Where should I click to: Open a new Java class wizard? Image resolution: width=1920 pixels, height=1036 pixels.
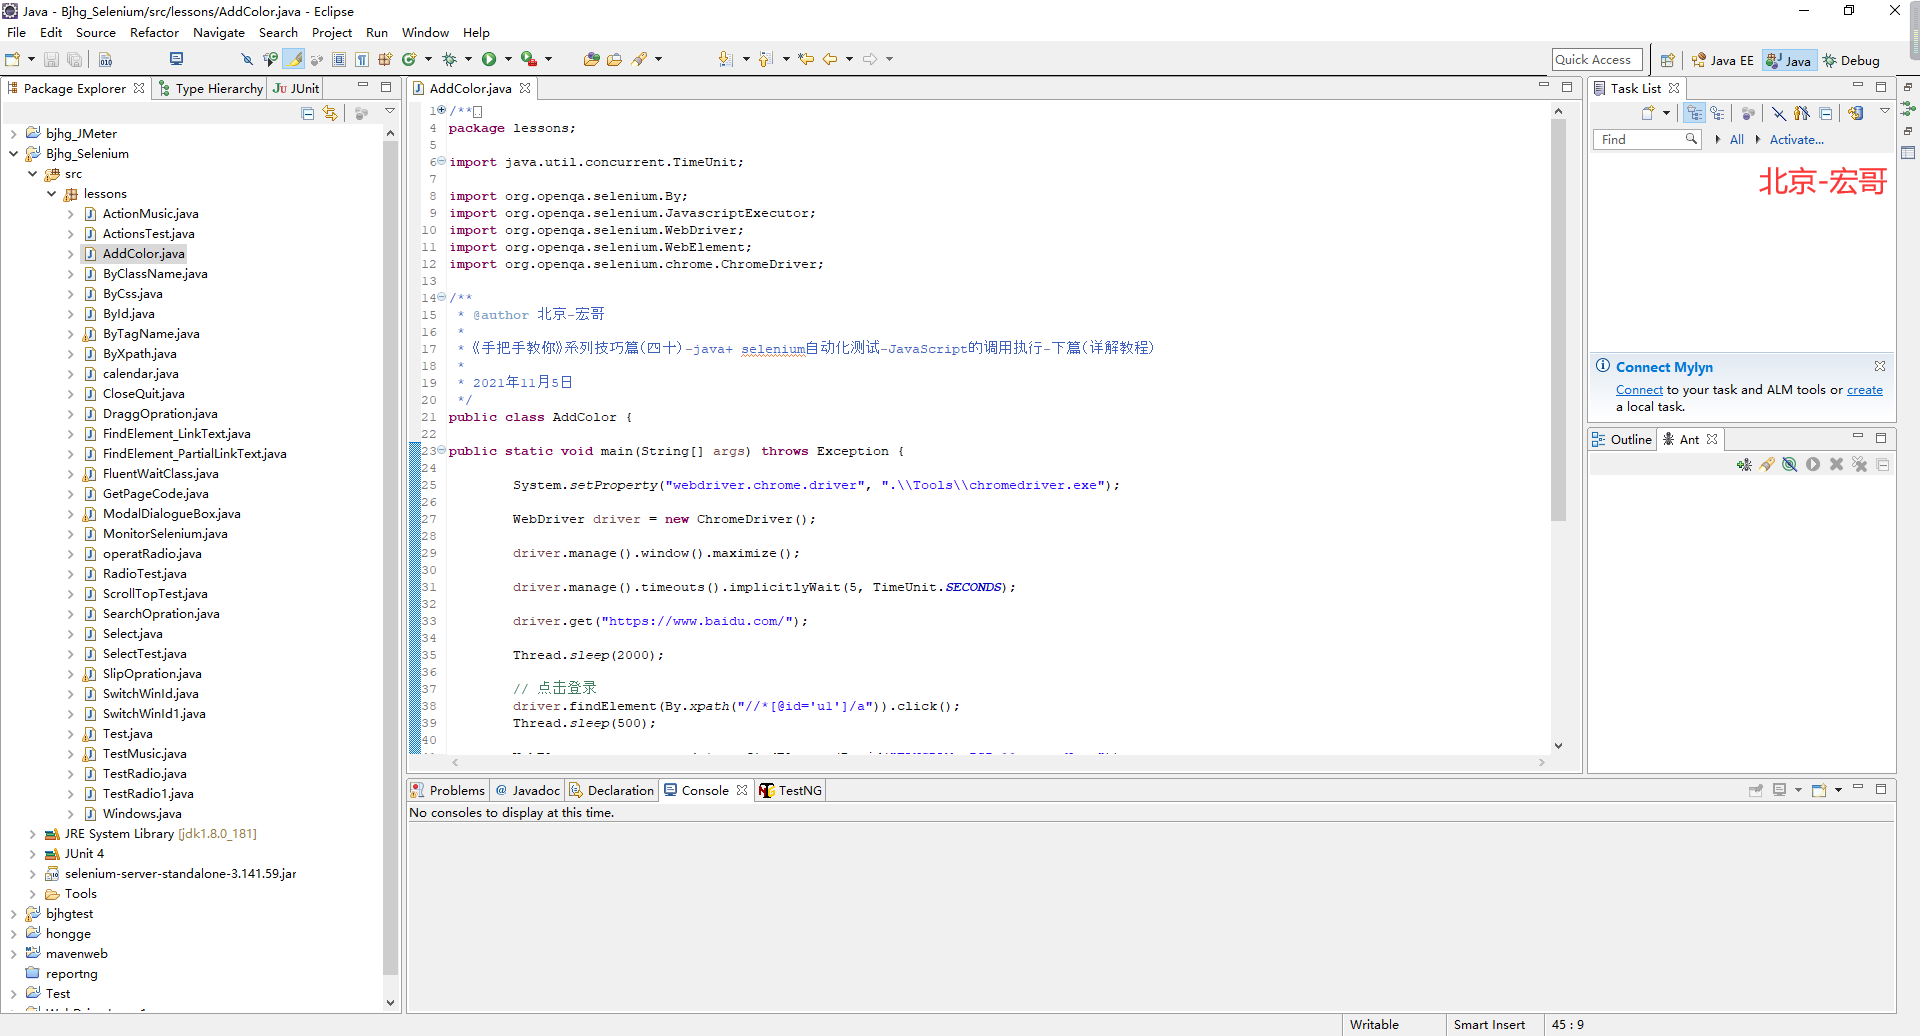coord(410,58)
